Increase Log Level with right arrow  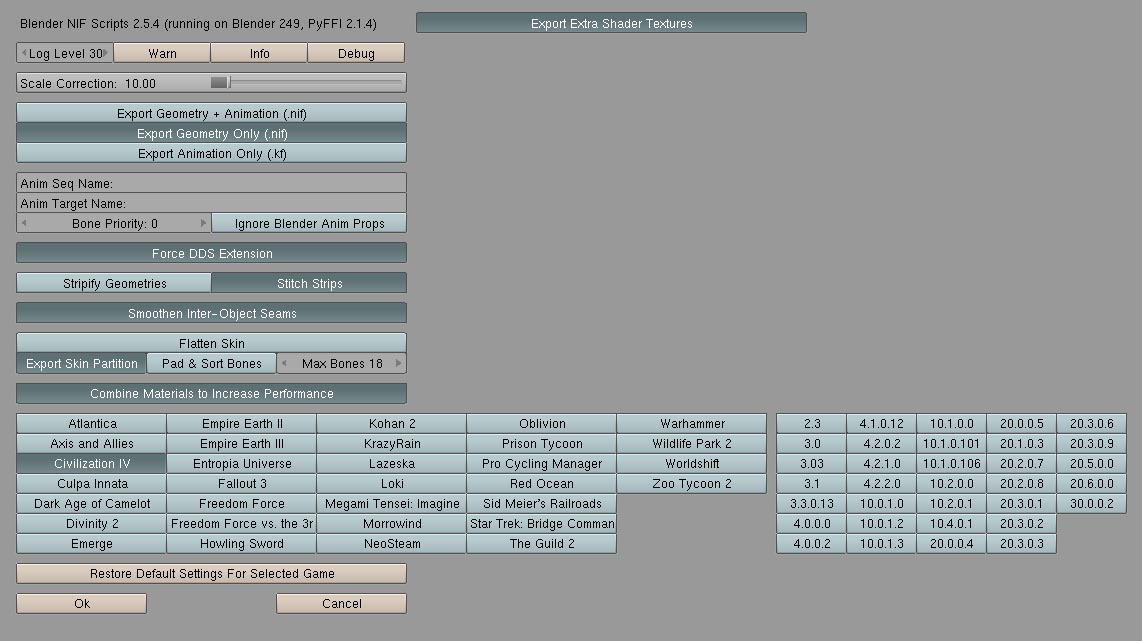click(106, 53)
